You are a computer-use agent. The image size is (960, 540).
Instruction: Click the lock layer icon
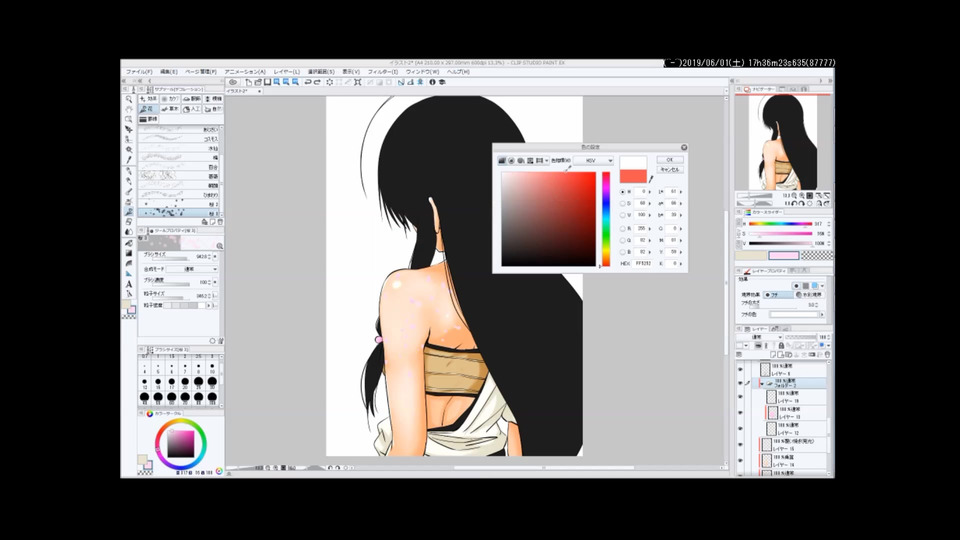coord(781,345)
